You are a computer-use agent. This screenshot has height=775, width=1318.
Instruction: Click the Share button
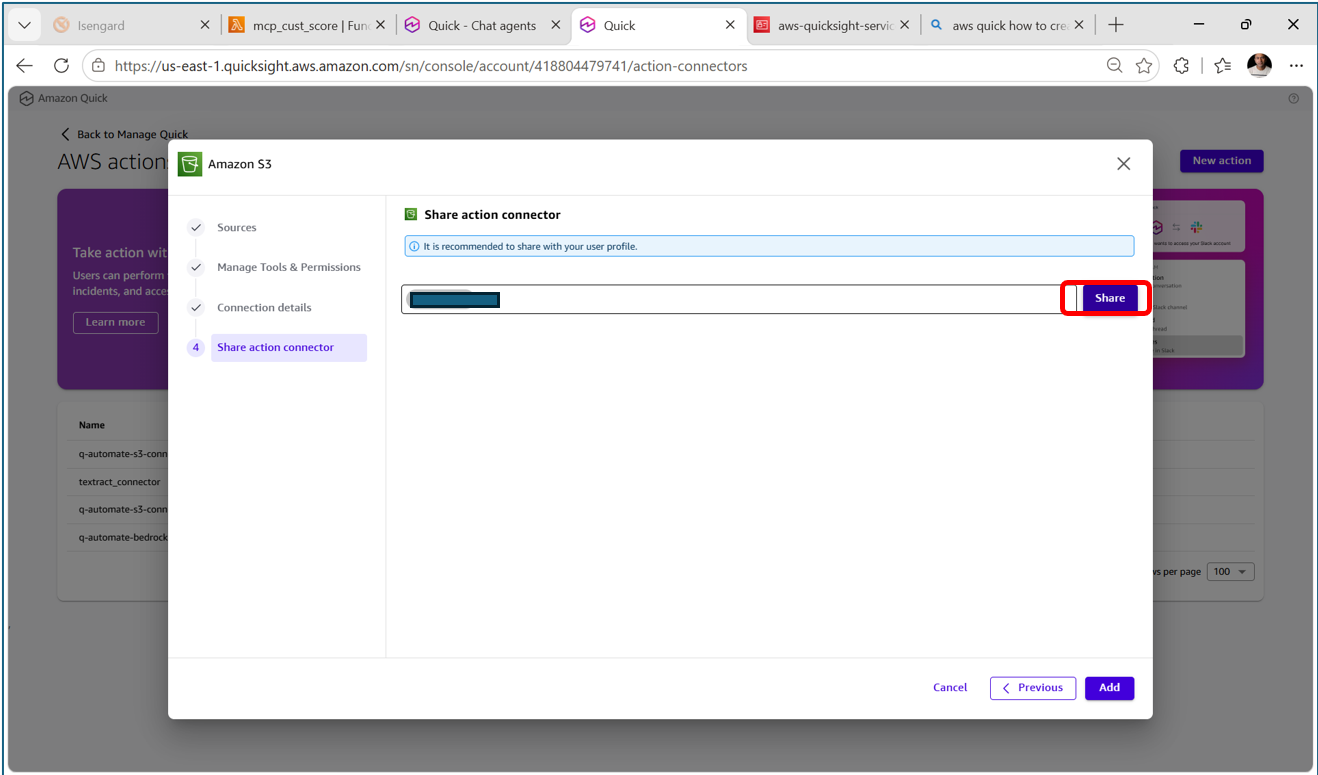(1110, 298)
